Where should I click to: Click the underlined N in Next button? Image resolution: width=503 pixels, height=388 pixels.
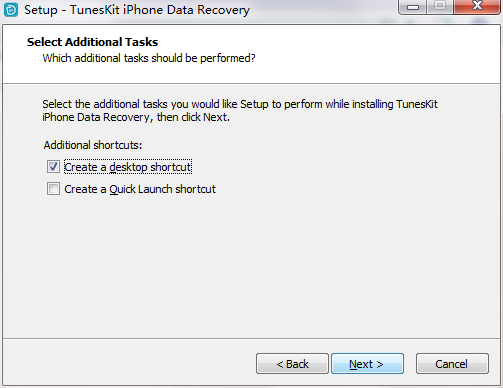pos(353,364)
